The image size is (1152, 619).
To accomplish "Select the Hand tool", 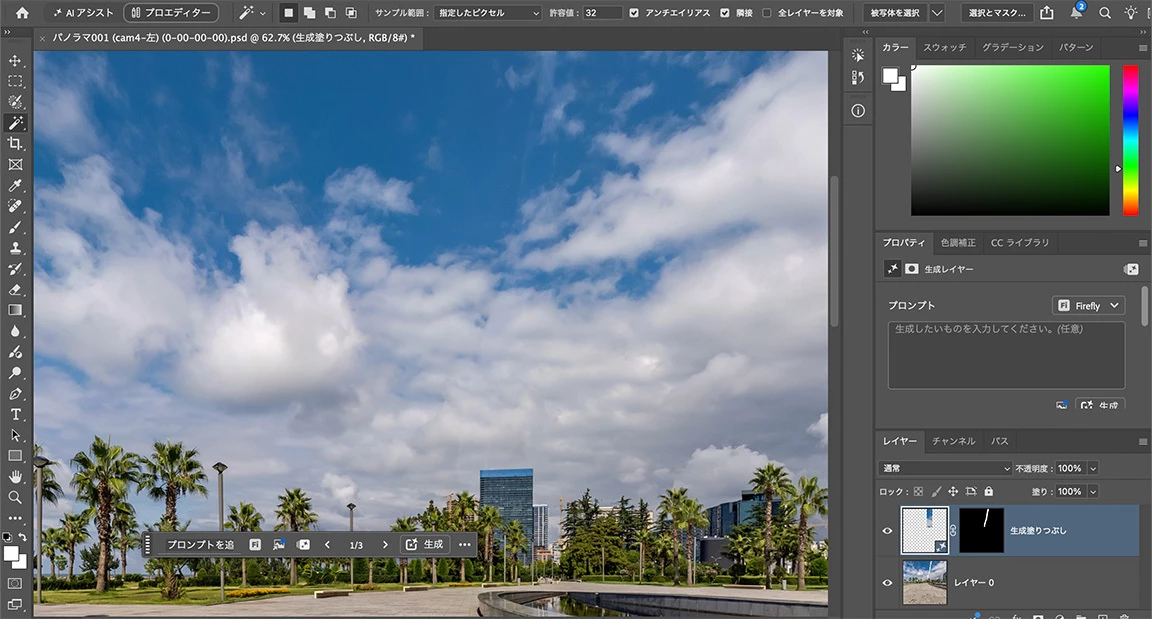I will (15, 477).
